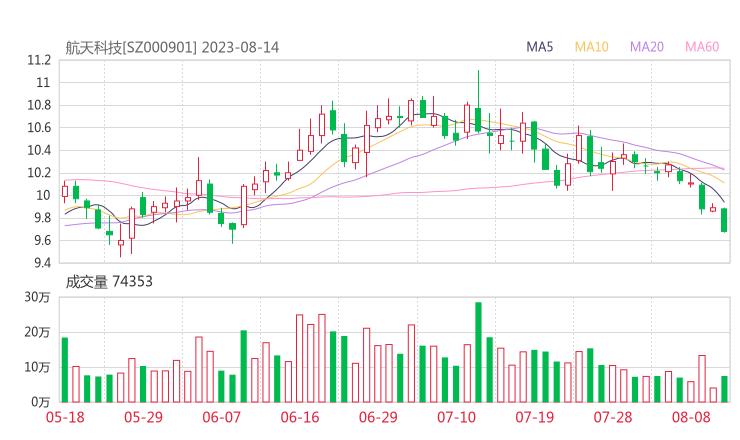Click the 07-10 date axis label
The width and height of the screenshot is (740, 440).
456,417
